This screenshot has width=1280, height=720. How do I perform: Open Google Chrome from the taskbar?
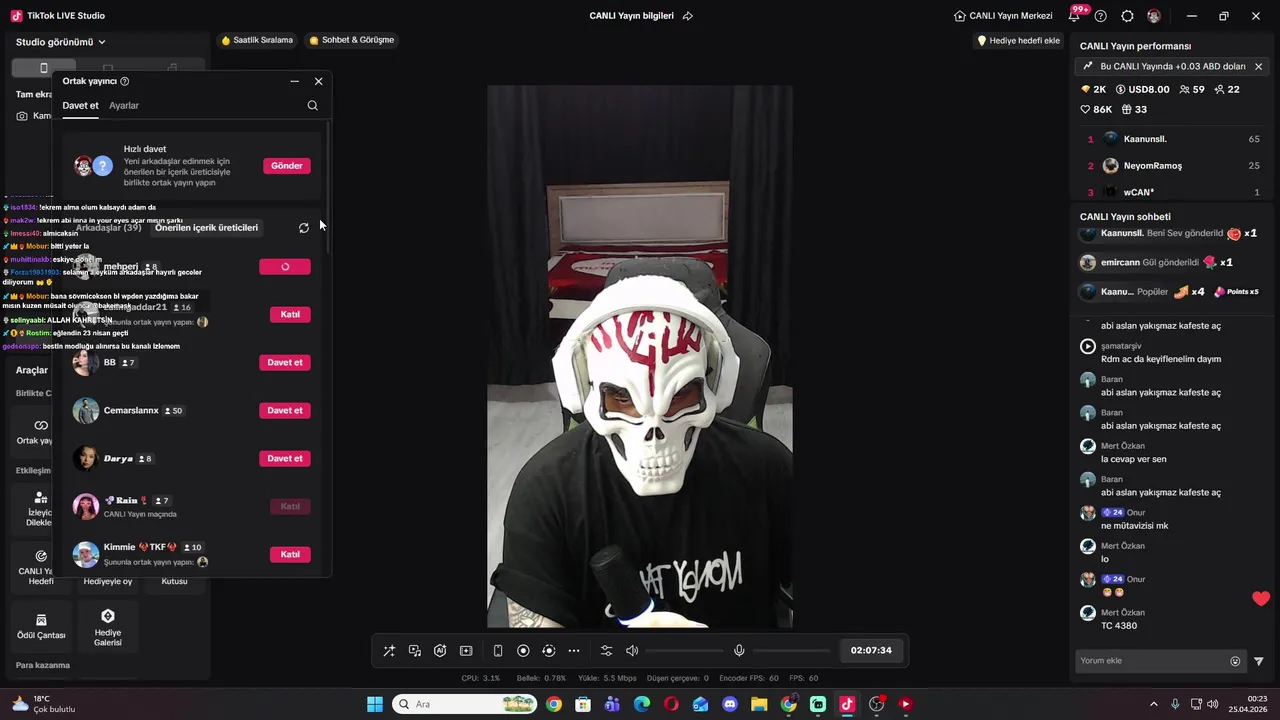coord(554,704)
